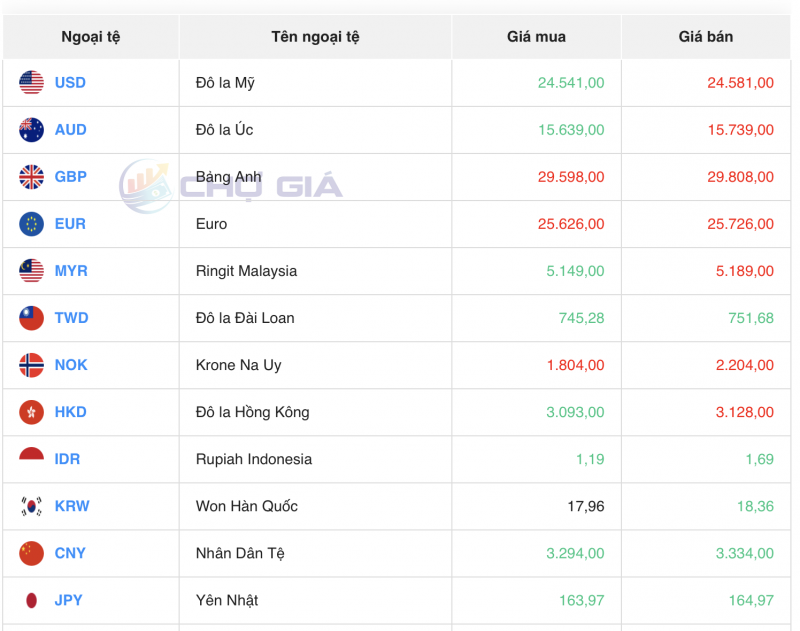
Task: Click the Giá bán column header
Action: pos(706,36)
